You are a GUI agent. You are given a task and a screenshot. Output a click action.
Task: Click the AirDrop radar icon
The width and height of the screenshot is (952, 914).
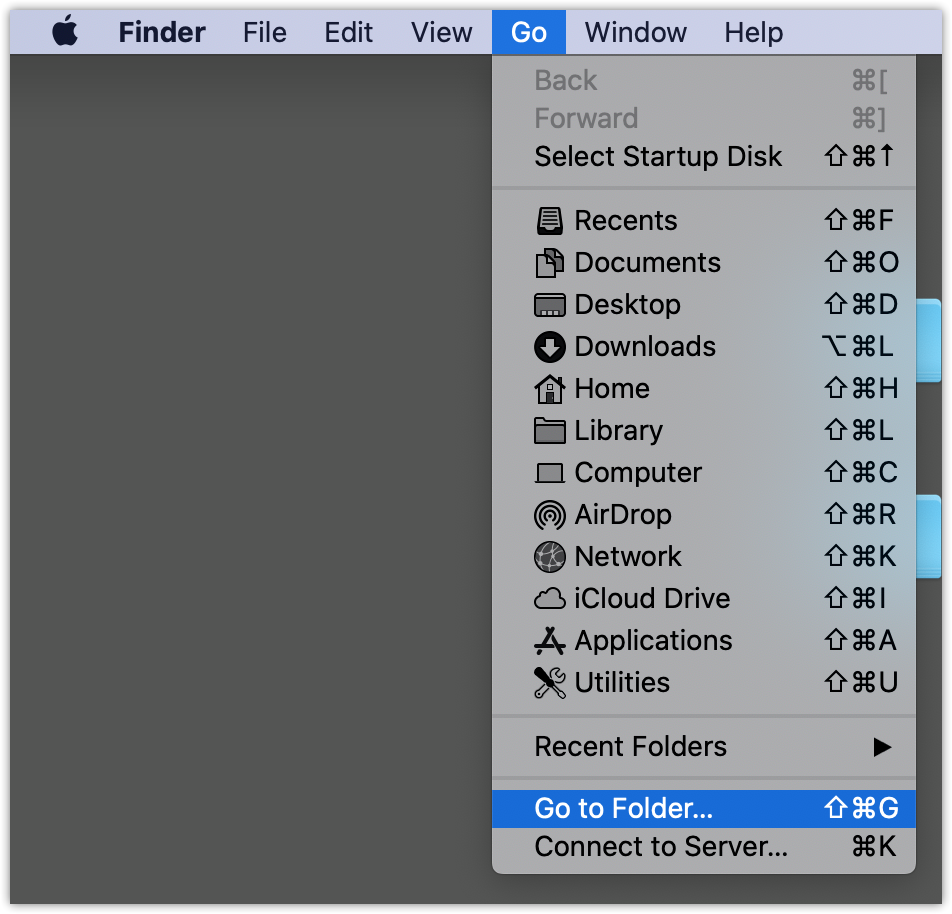[550, 515]
